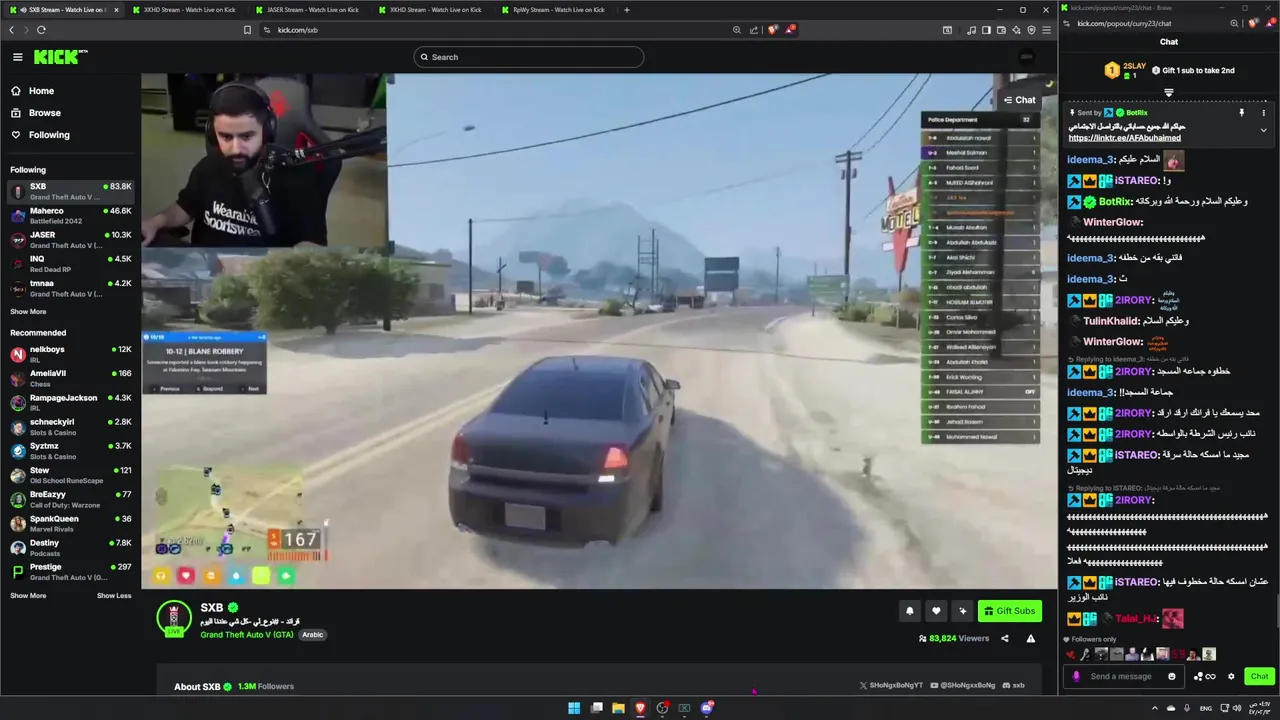1280x720 pixels.
Task: Open a new browser tab
Action: pos(627,9)
